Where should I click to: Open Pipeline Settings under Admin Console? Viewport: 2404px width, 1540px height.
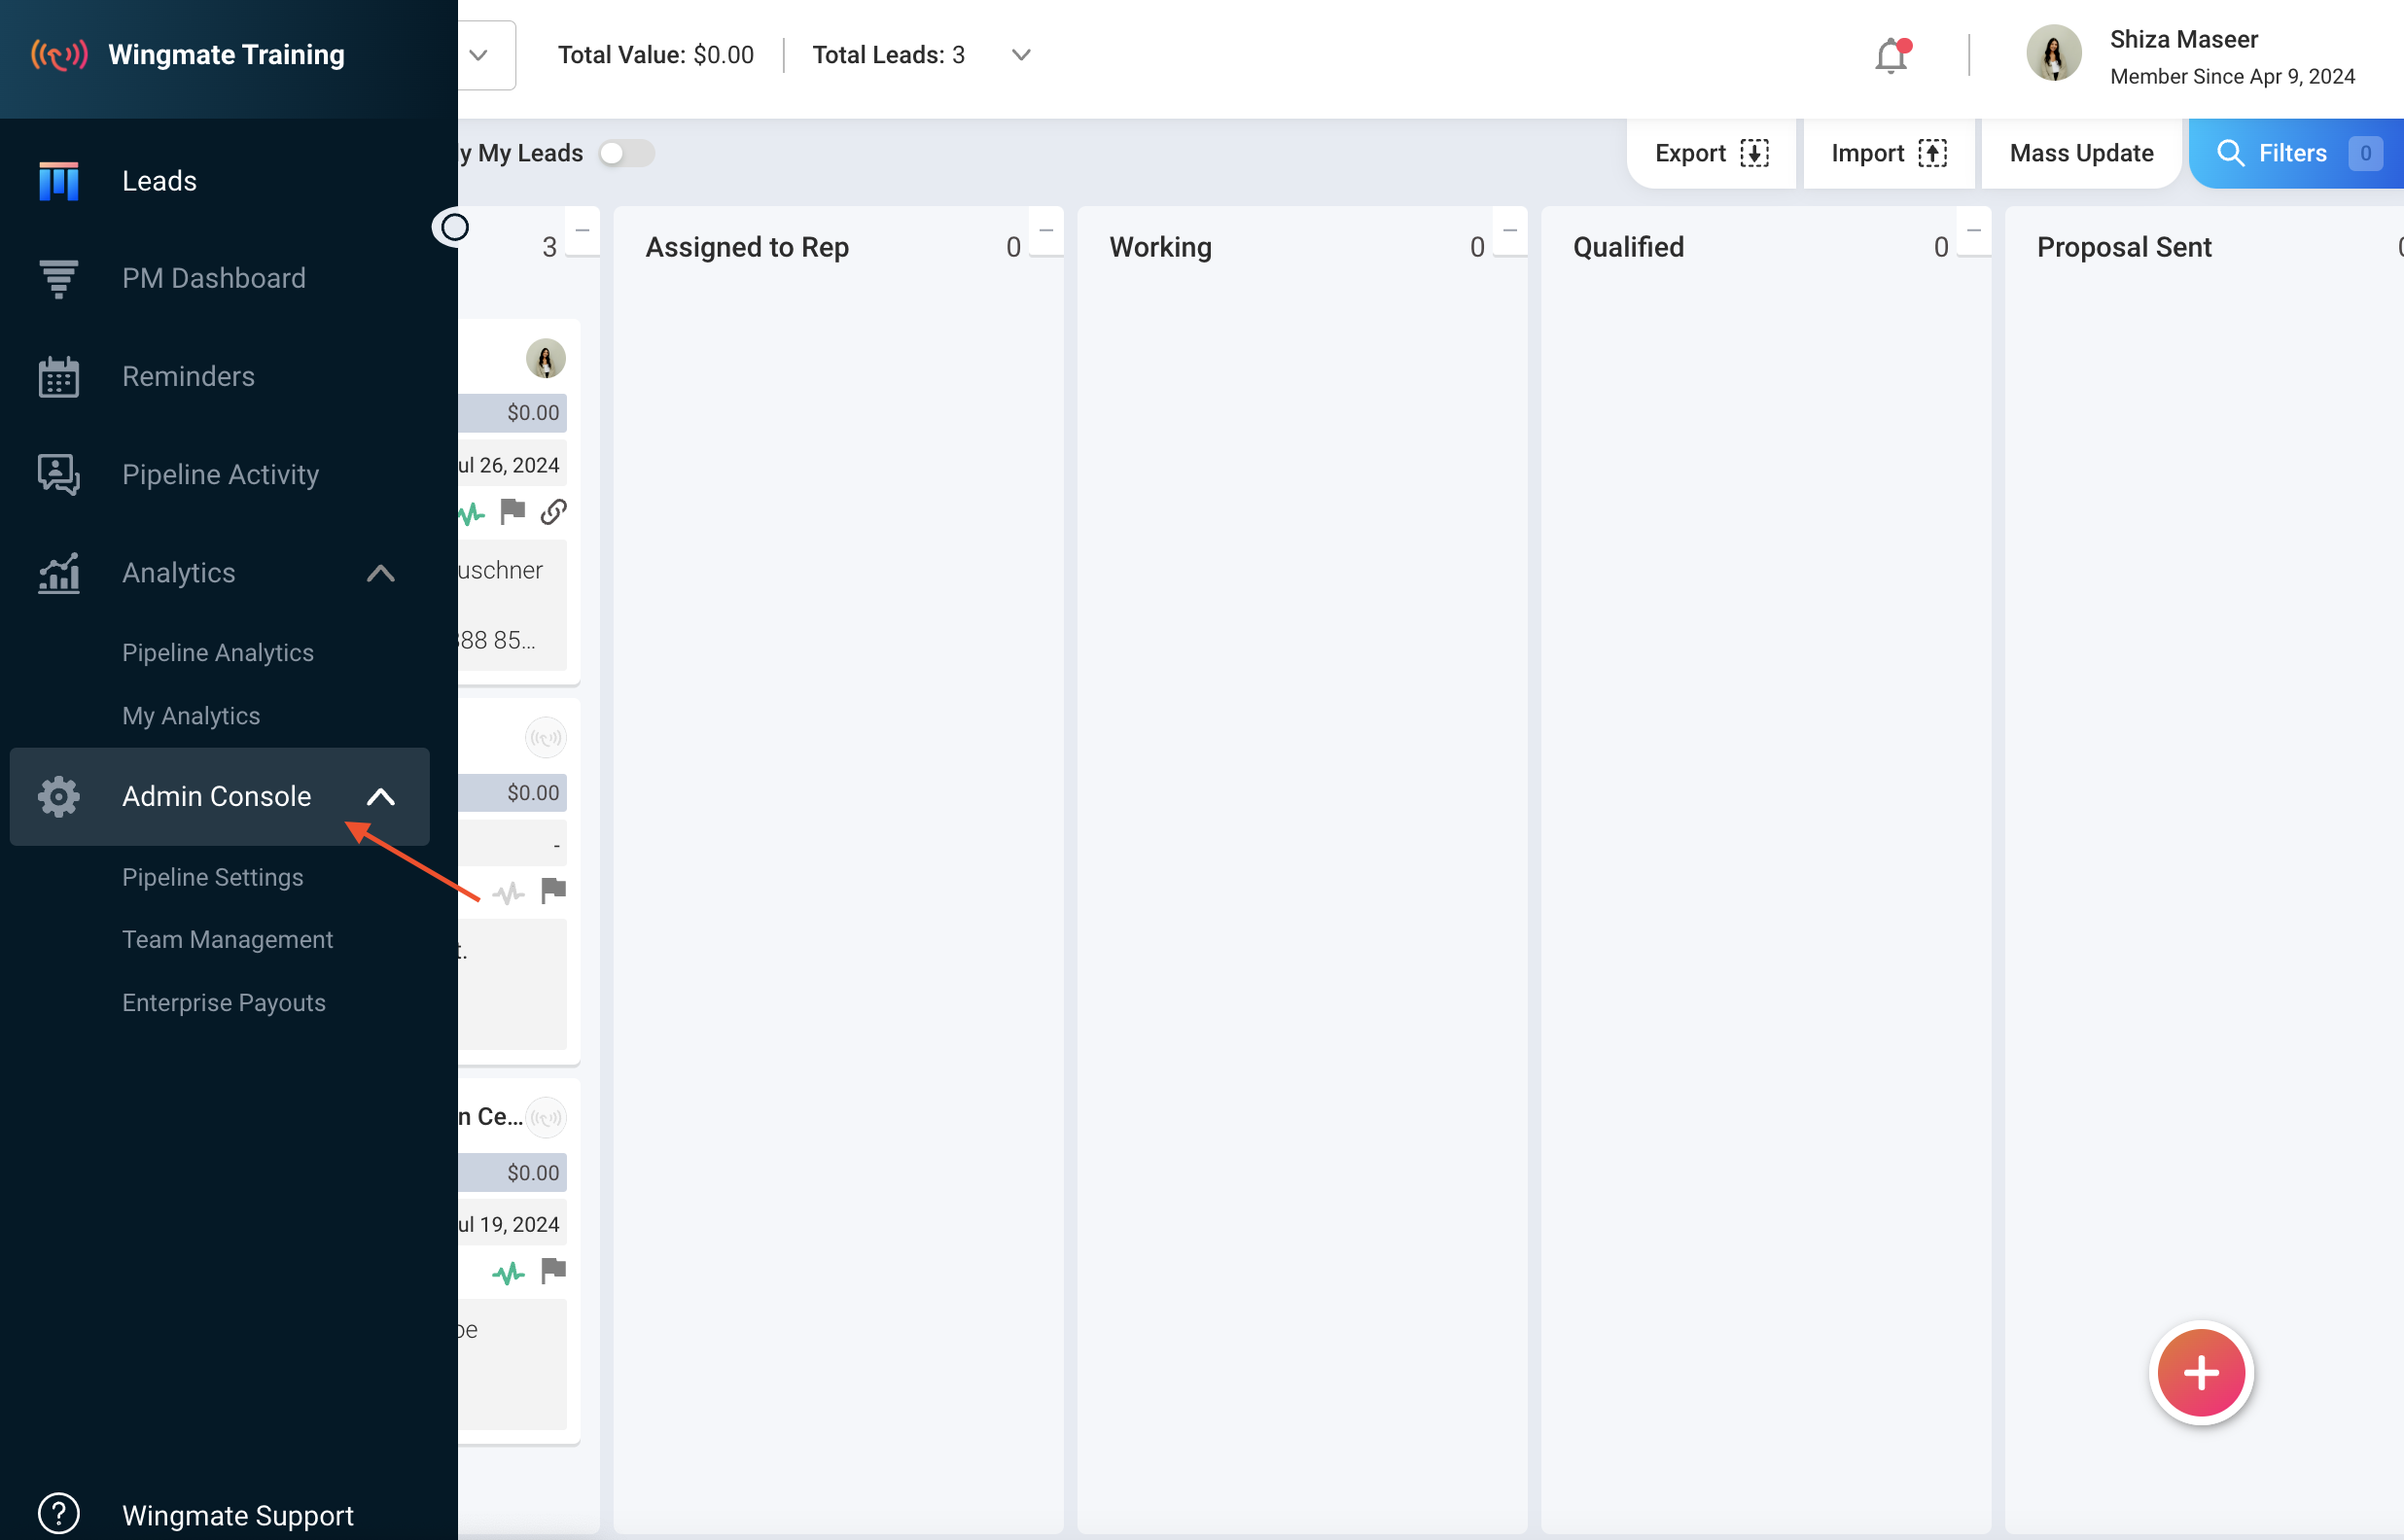pyautogui.click(x=213, y=877)
